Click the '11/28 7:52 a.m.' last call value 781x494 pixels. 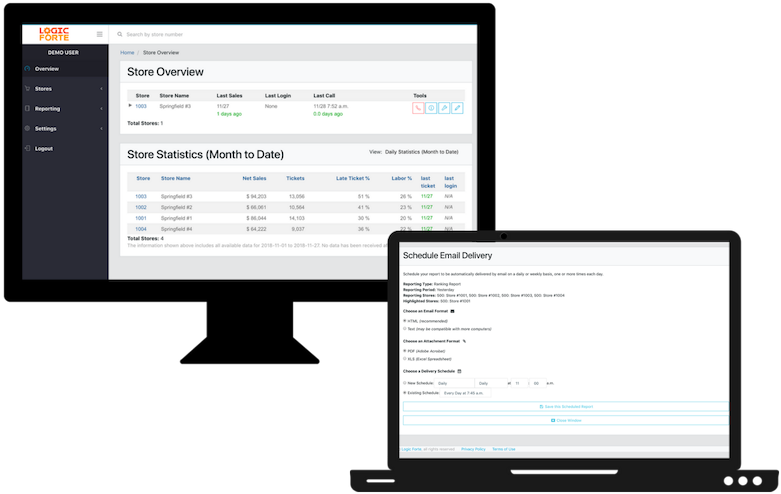(x=331, y=106)
